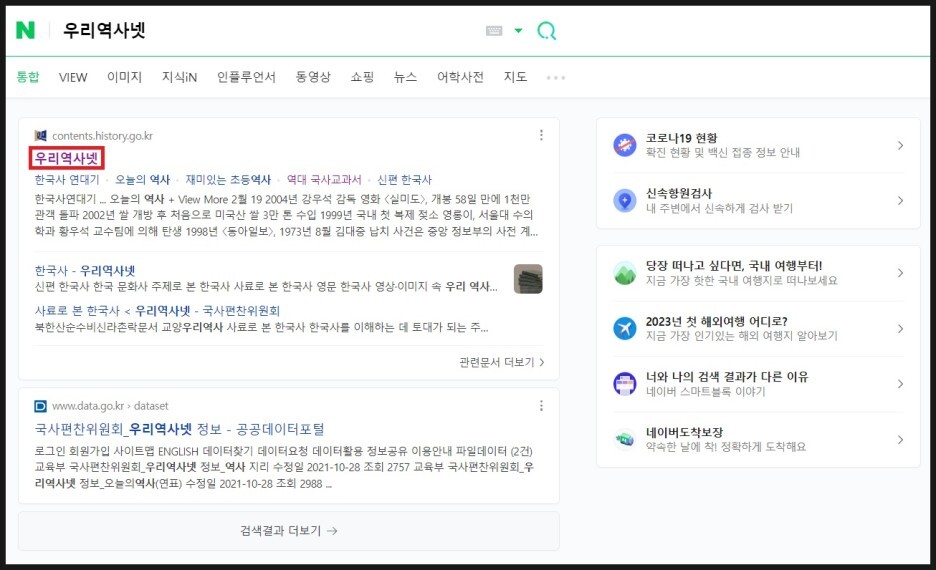Open 국사편찬위원회_우리역사넷 정보 - 공공데이터포털 link

click(180, 429)
